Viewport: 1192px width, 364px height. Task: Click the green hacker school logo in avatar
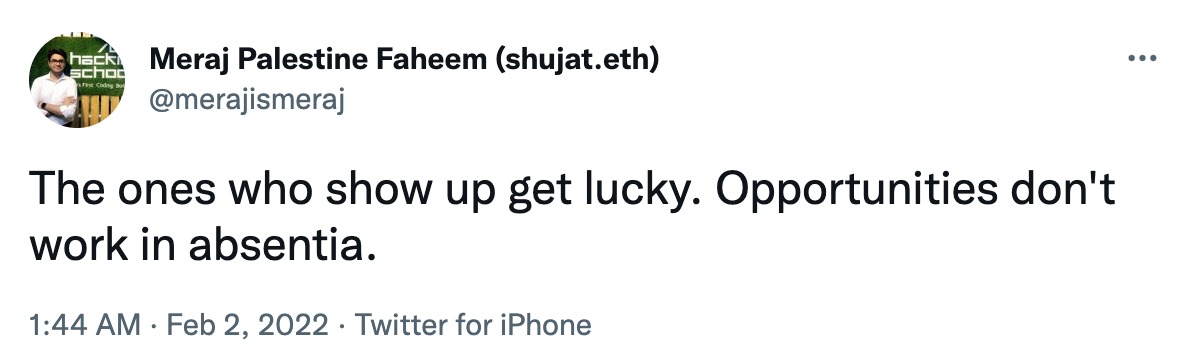[96, 65]
